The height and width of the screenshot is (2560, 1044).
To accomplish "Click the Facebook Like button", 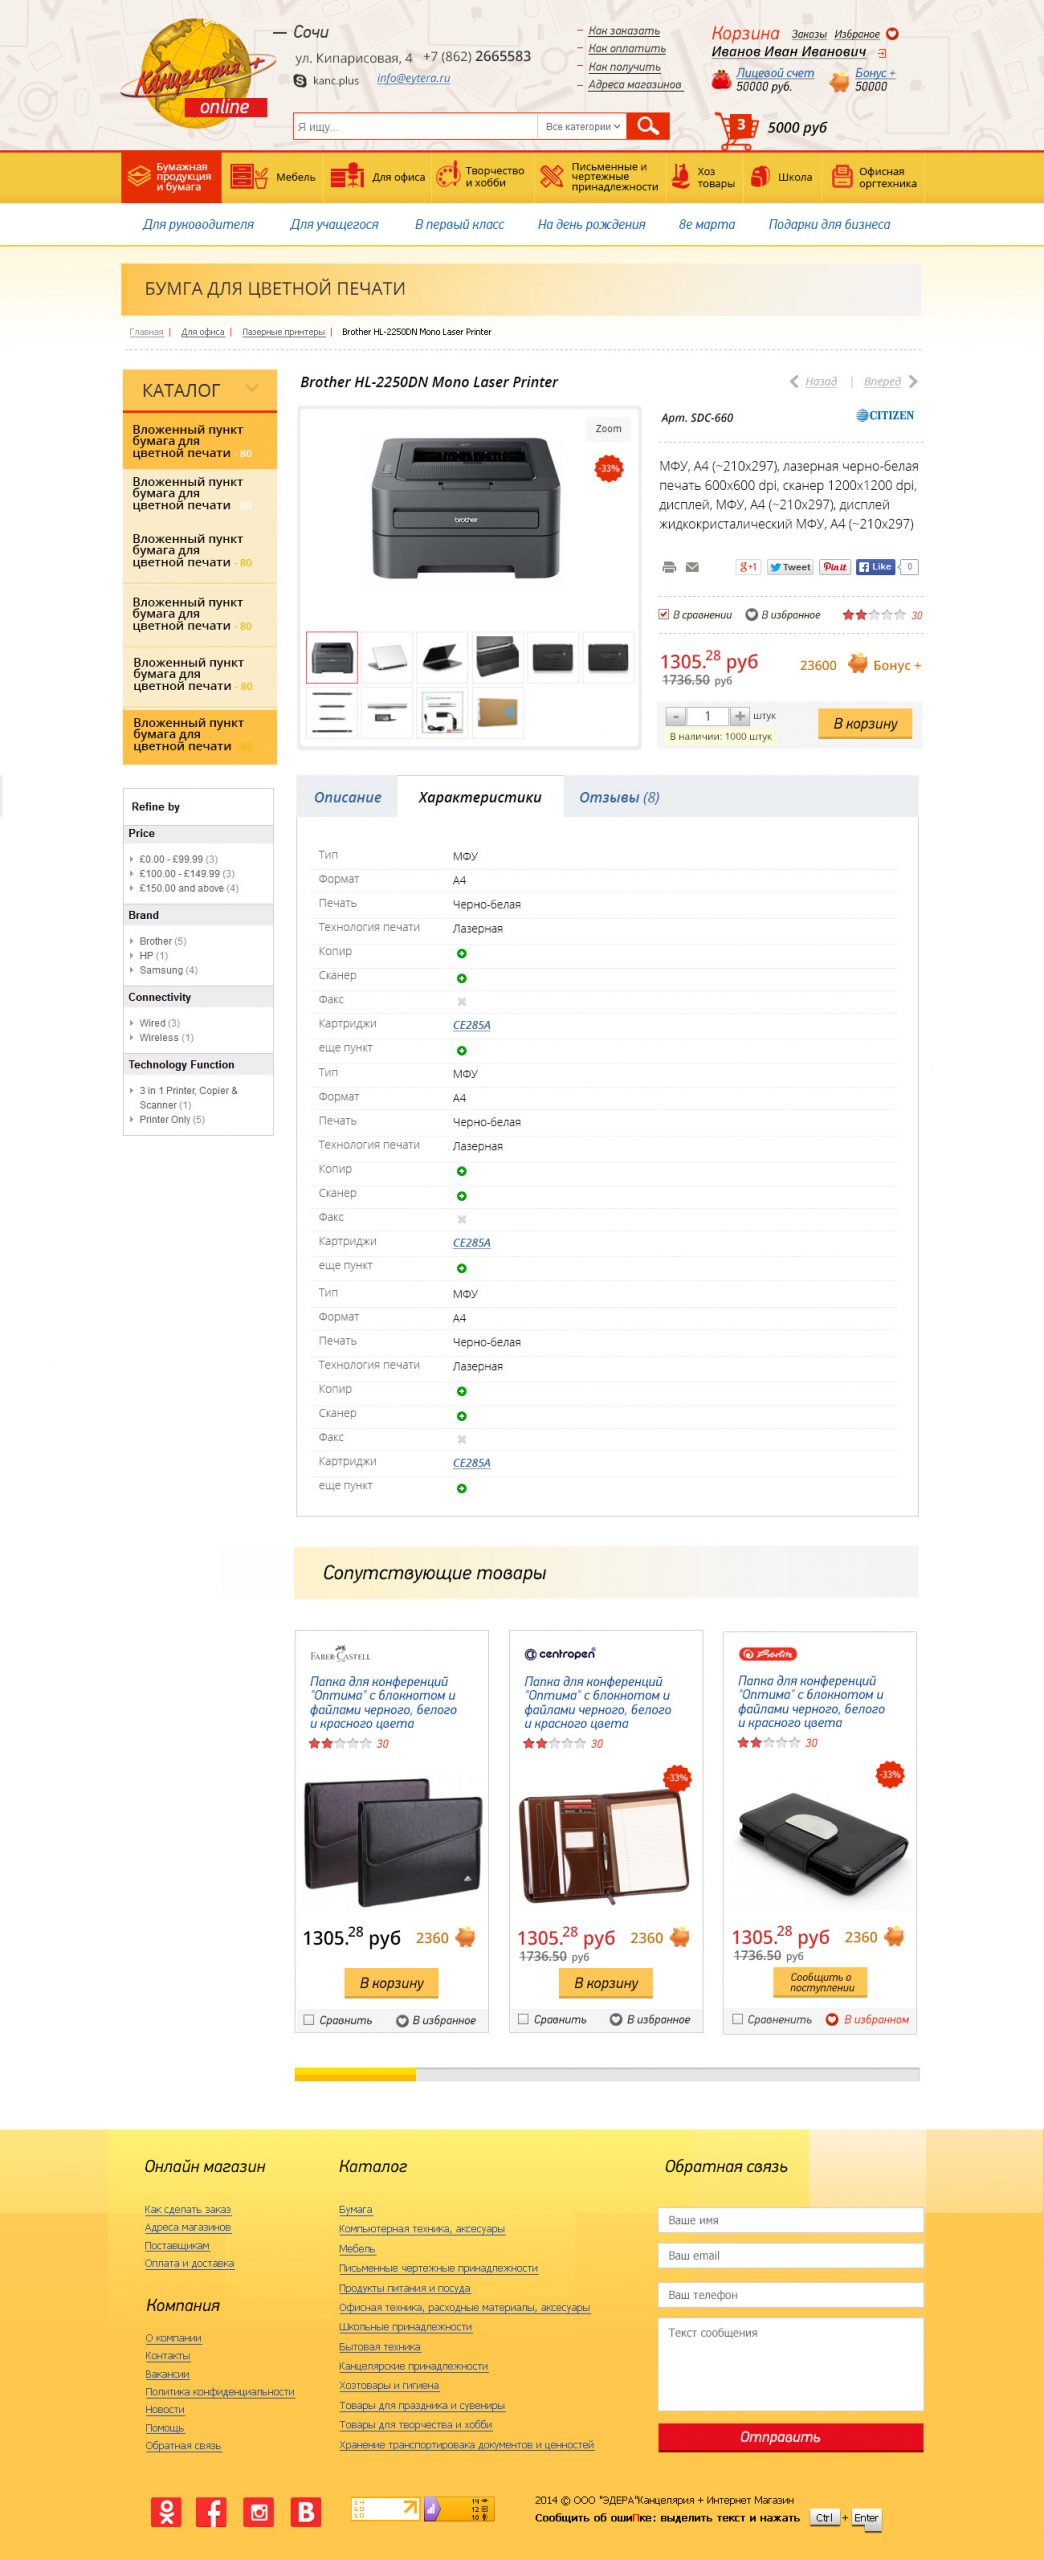I will click(875, 567).
